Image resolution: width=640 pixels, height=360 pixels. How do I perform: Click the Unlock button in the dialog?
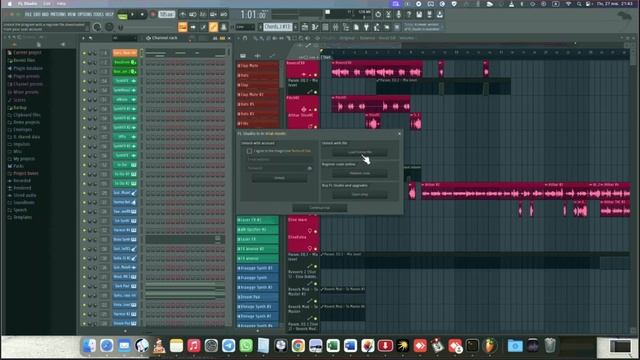pos(280,178)
